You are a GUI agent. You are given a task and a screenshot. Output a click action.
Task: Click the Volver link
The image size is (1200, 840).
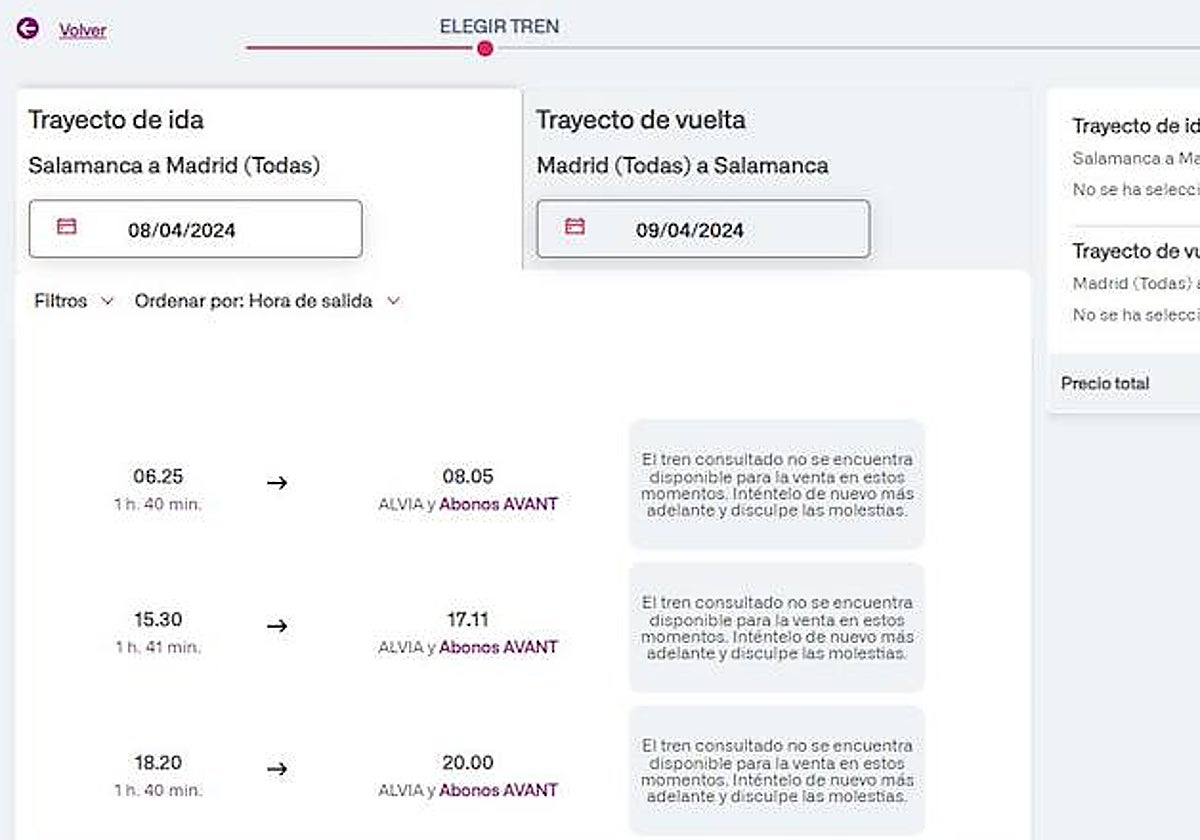(x=83, y=30)
